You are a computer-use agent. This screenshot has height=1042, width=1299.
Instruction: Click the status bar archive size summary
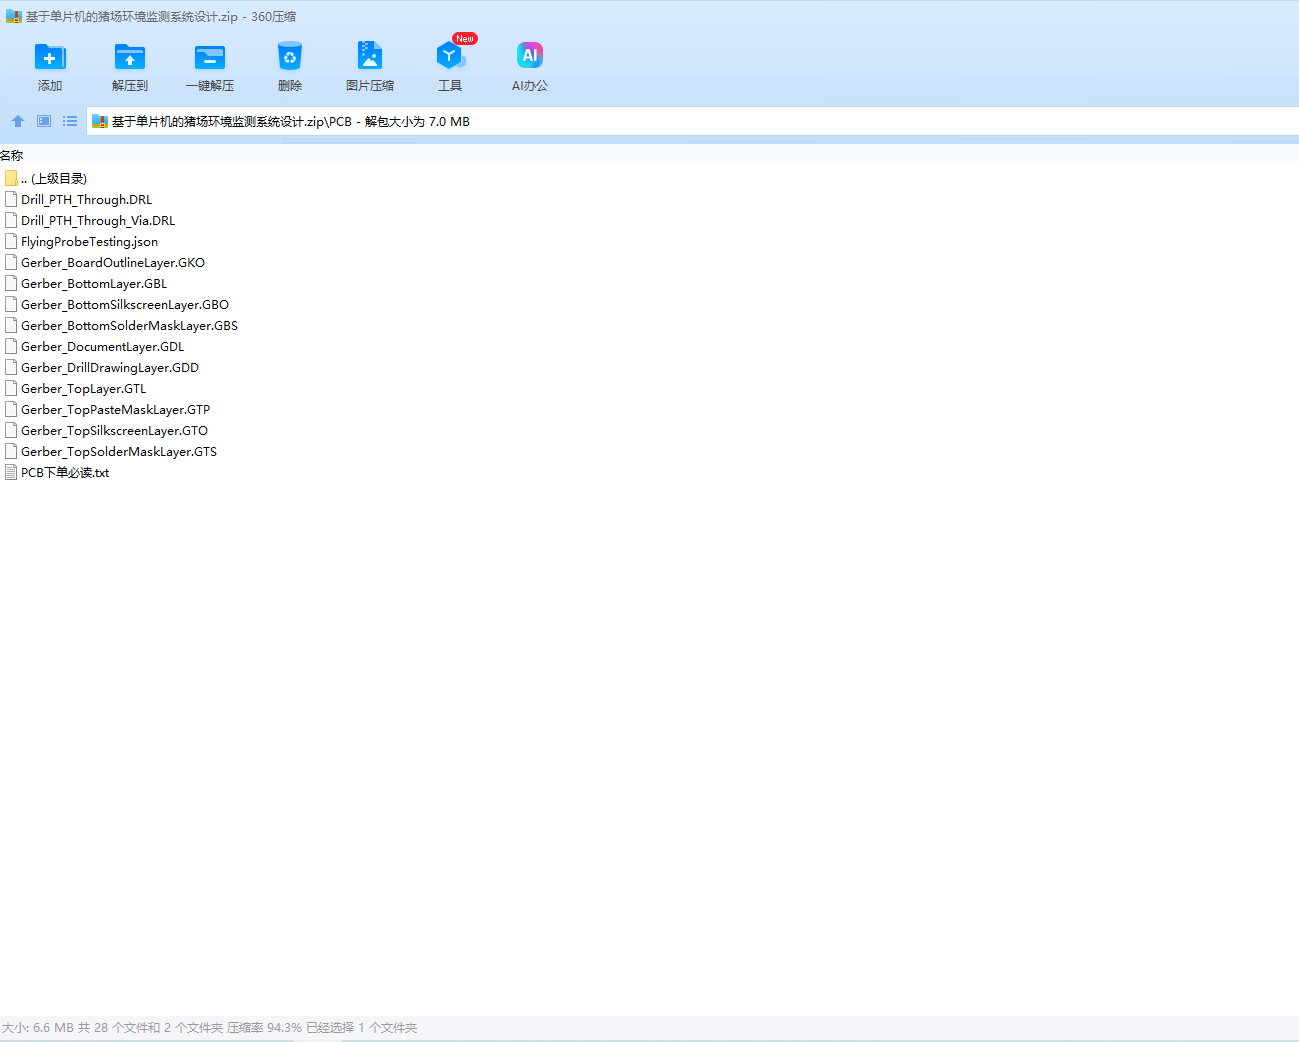coord(210,1028)
